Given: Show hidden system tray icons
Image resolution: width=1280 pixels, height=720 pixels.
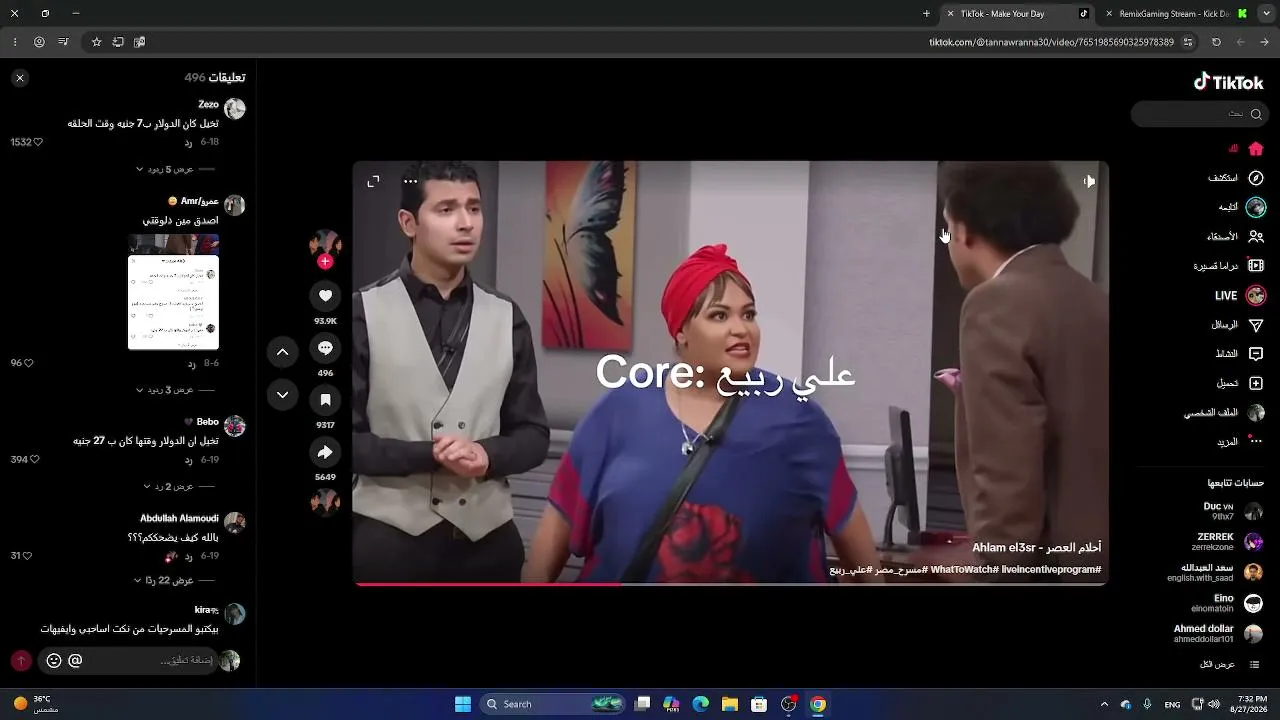Looking at the screenshot, I should tap(1104, 704).
